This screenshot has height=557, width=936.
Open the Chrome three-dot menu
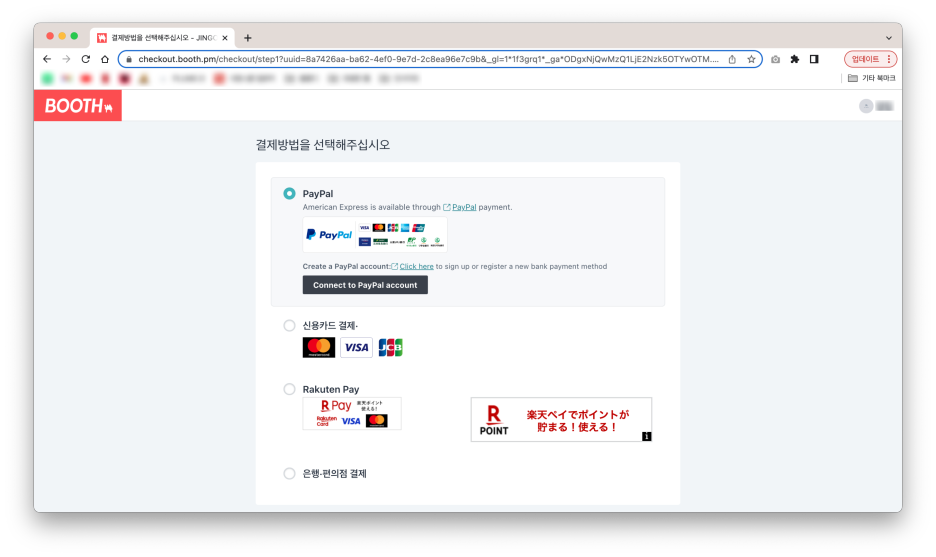[x=889, y=59]
